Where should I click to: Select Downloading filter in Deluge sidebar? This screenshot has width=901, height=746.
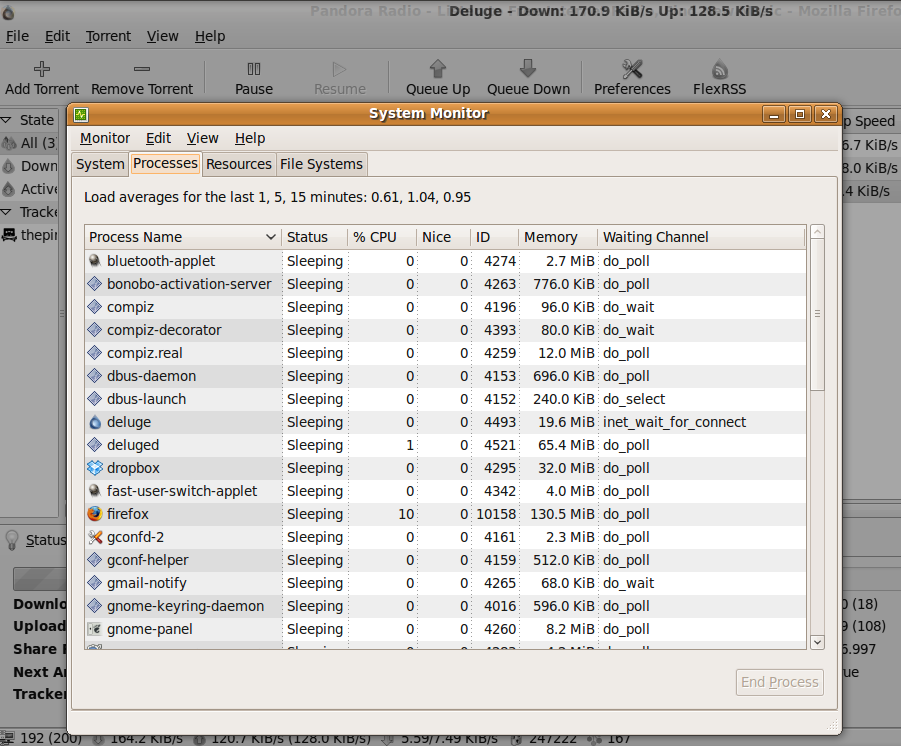pyautogui.click(x=30, y=166)
